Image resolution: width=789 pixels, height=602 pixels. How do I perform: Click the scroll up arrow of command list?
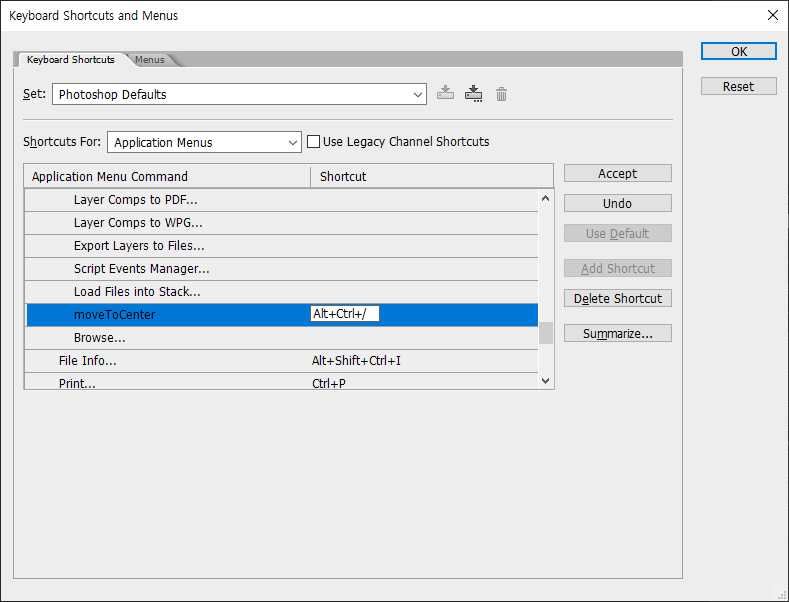545,198
